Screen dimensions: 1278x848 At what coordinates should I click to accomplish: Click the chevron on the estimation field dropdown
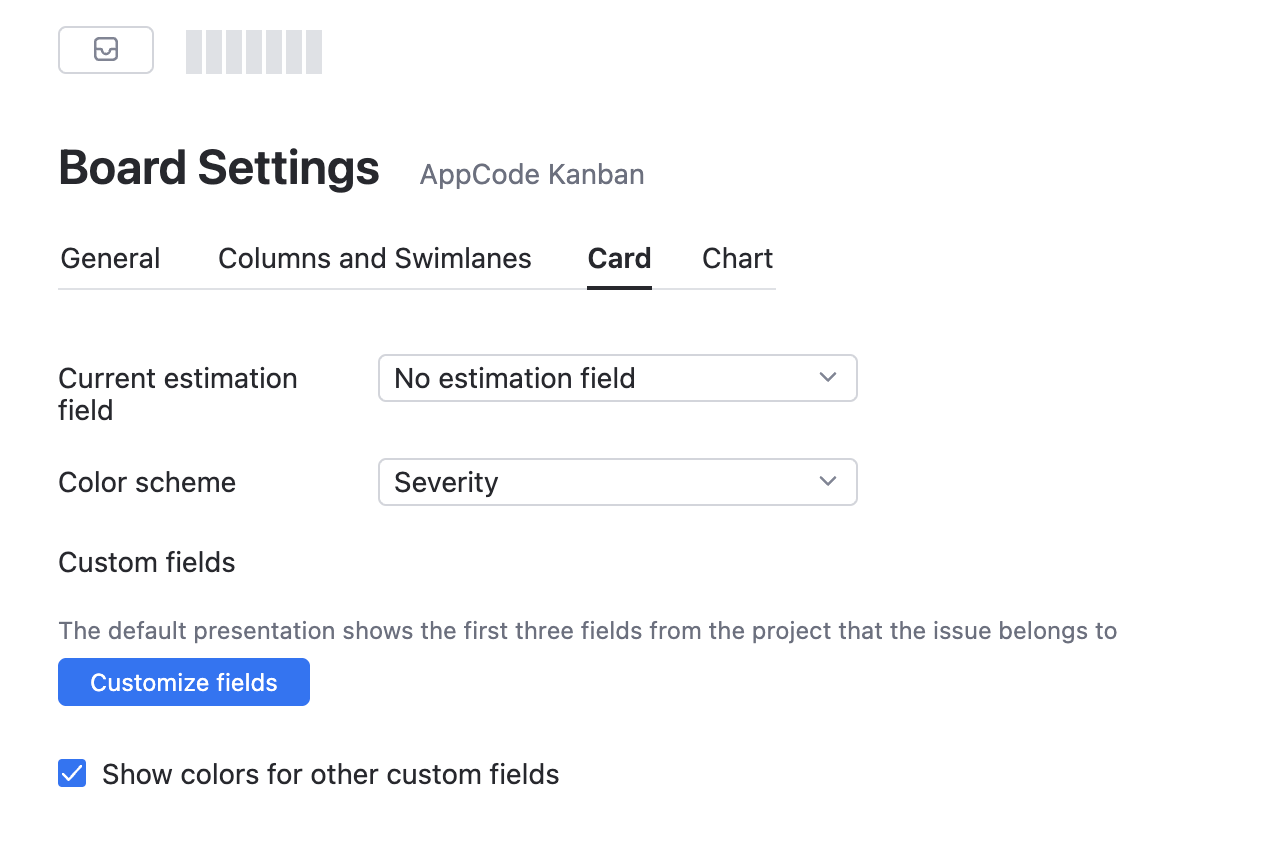[827, 378]
